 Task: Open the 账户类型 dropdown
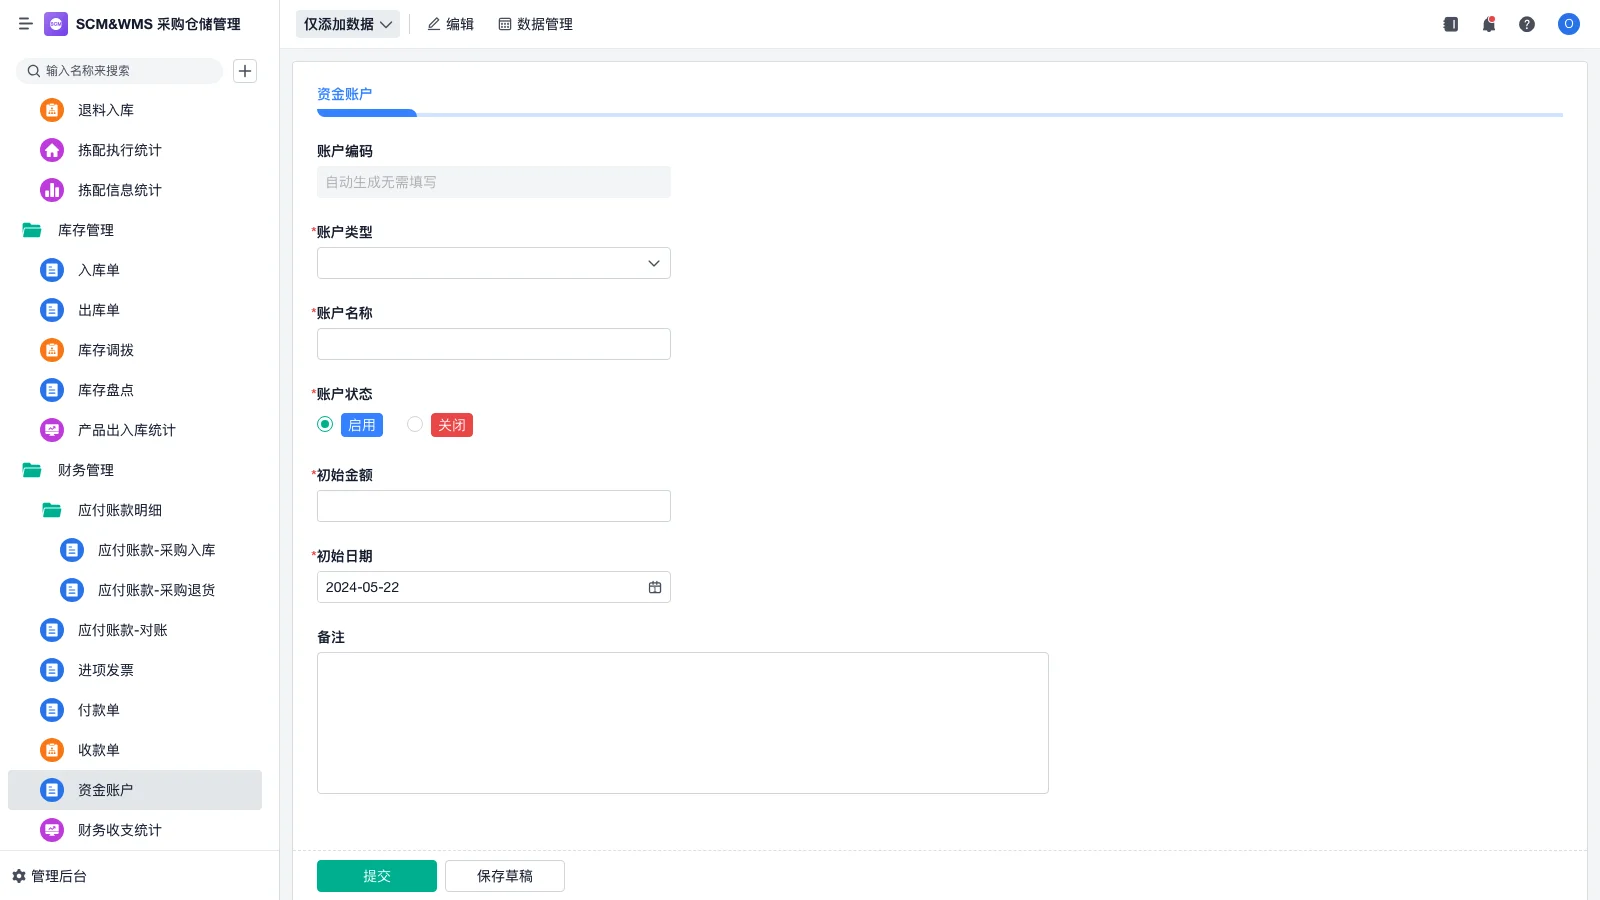coord(494,263)
